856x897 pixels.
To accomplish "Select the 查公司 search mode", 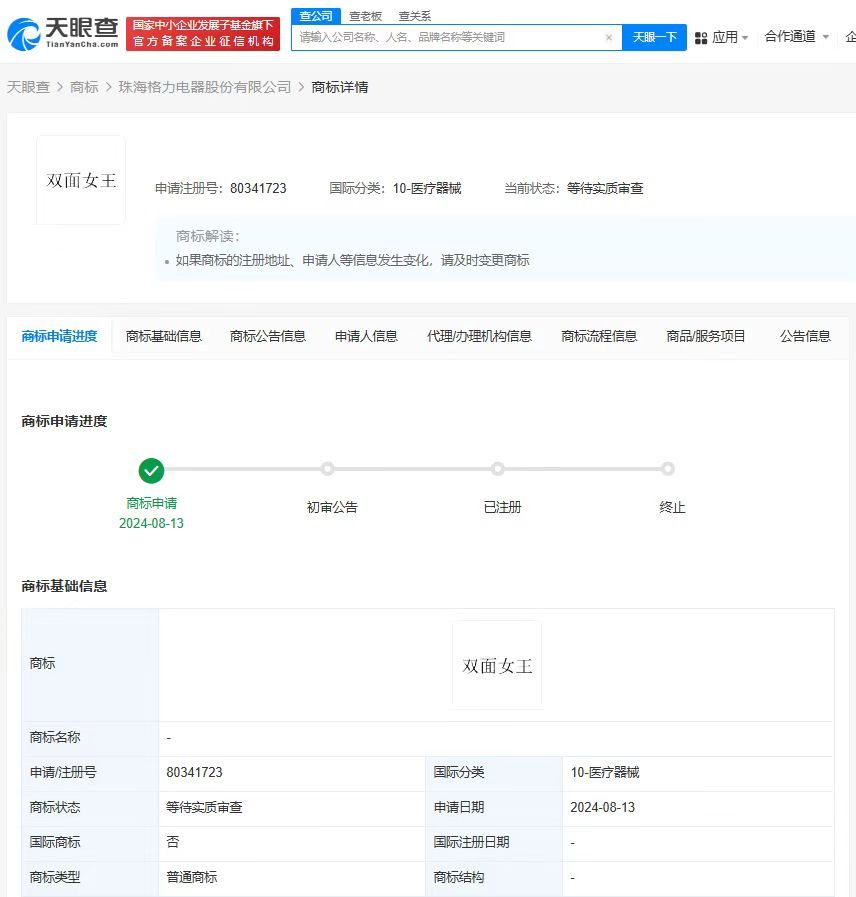I will pos(316,15).
